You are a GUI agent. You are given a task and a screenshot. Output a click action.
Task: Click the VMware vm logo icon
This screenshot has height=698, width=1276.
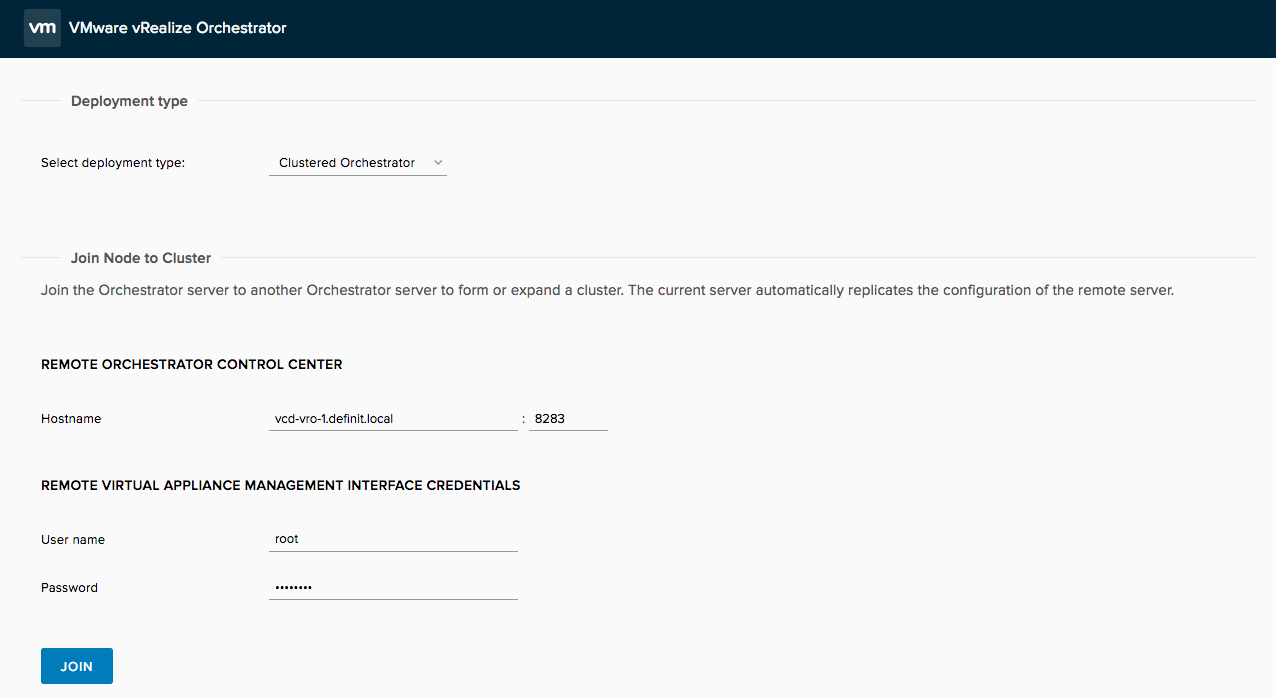pos(41,28)
